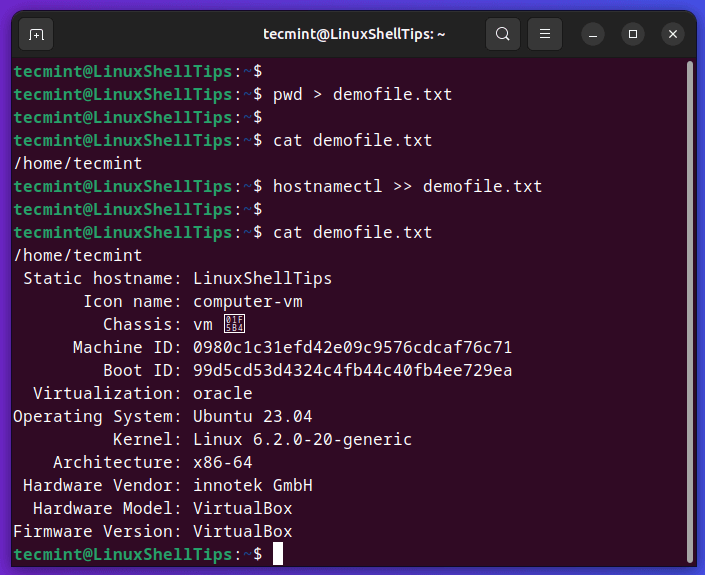Image resolution: width=705 pixels, height=575 pixels.
Task: Click the command pwd > demofile.txt
Action: 362,94
